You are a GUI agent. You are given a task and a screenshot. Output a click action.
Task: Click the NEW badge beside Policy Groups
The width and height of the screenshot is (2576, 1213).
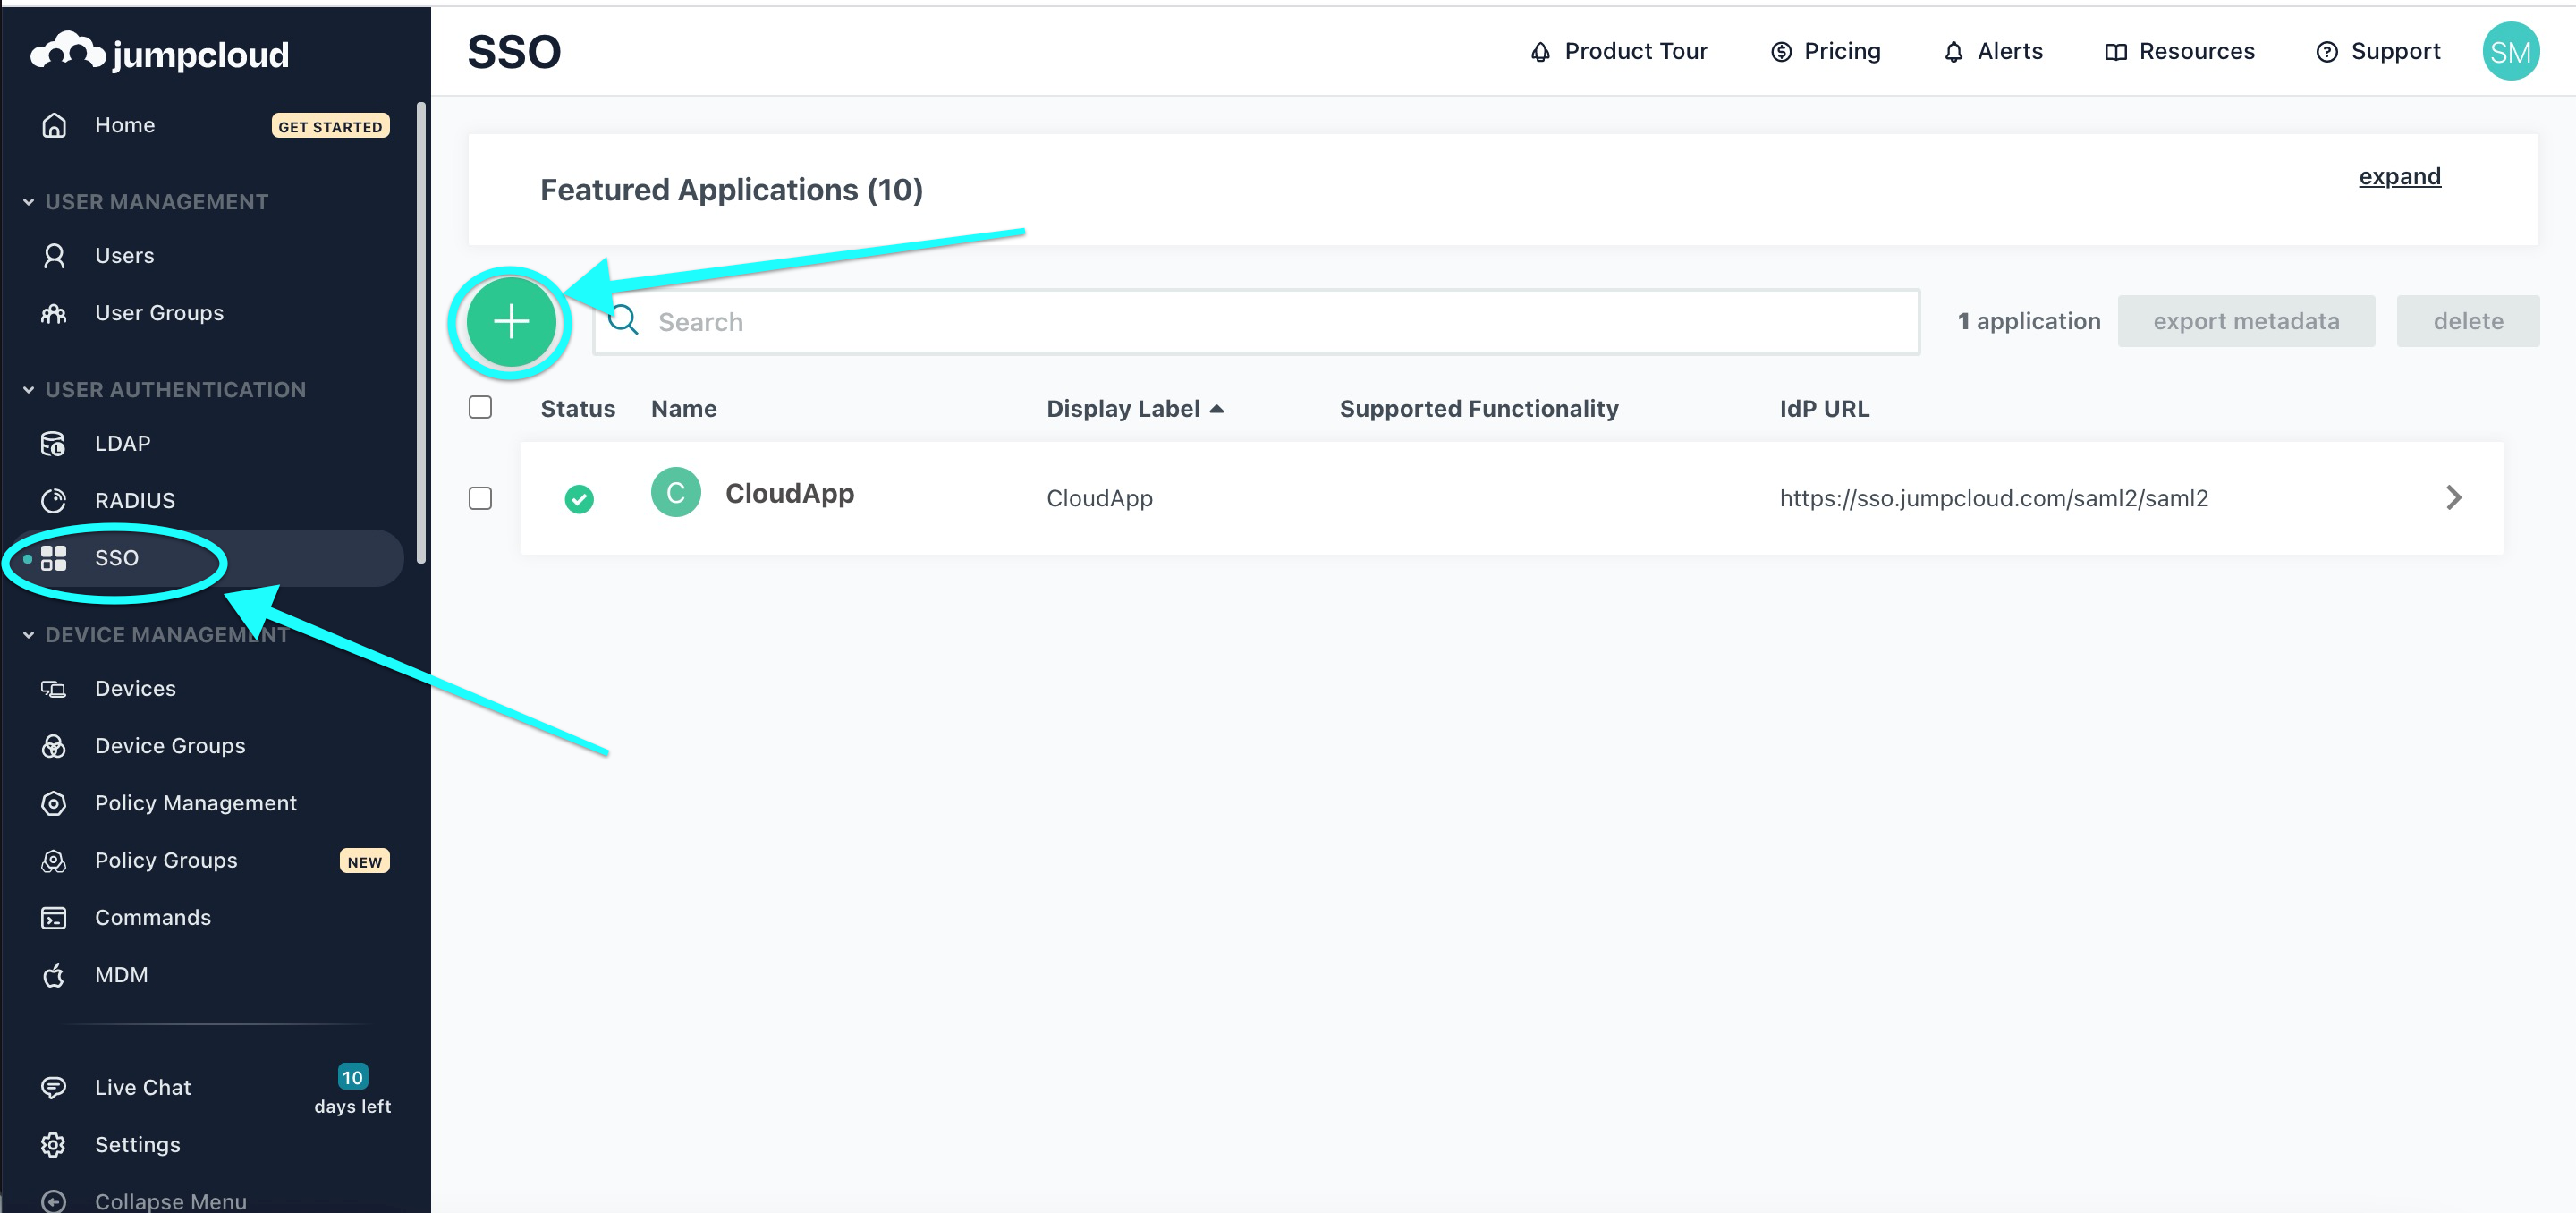pyautogui.click(x=365, y=862)
